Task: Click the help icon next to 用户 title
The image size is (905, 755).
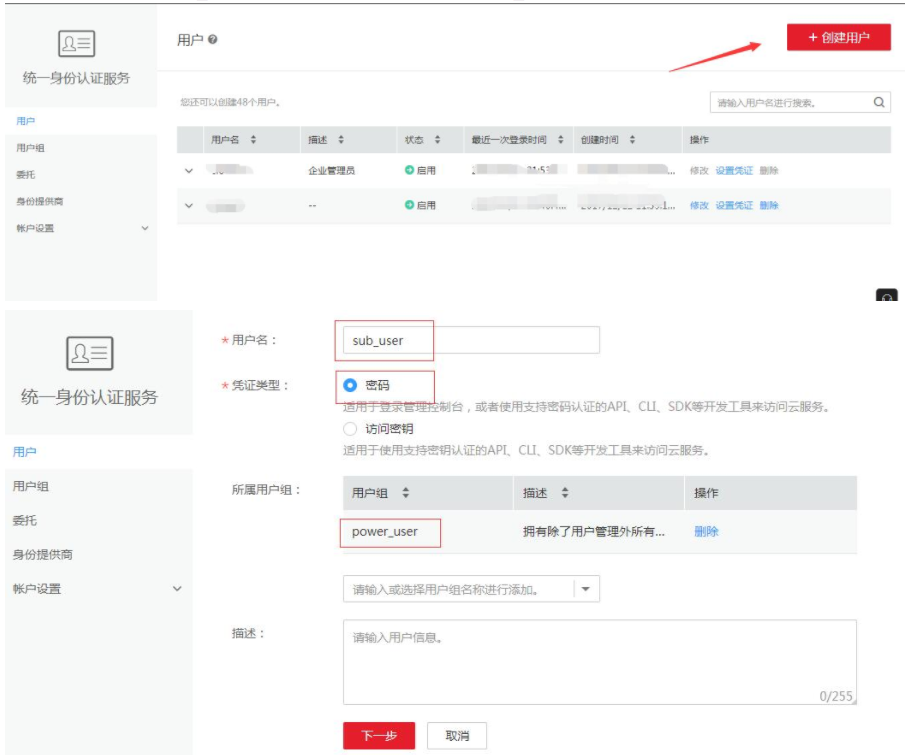Action: pyautogui.click(x=212, y=39)
